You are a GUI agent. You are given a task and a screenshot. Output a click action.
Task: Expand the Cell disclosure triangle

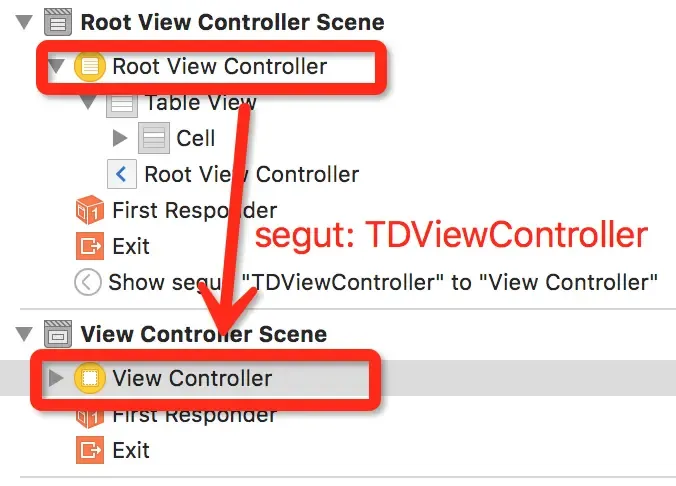click(x=120, y=138)
